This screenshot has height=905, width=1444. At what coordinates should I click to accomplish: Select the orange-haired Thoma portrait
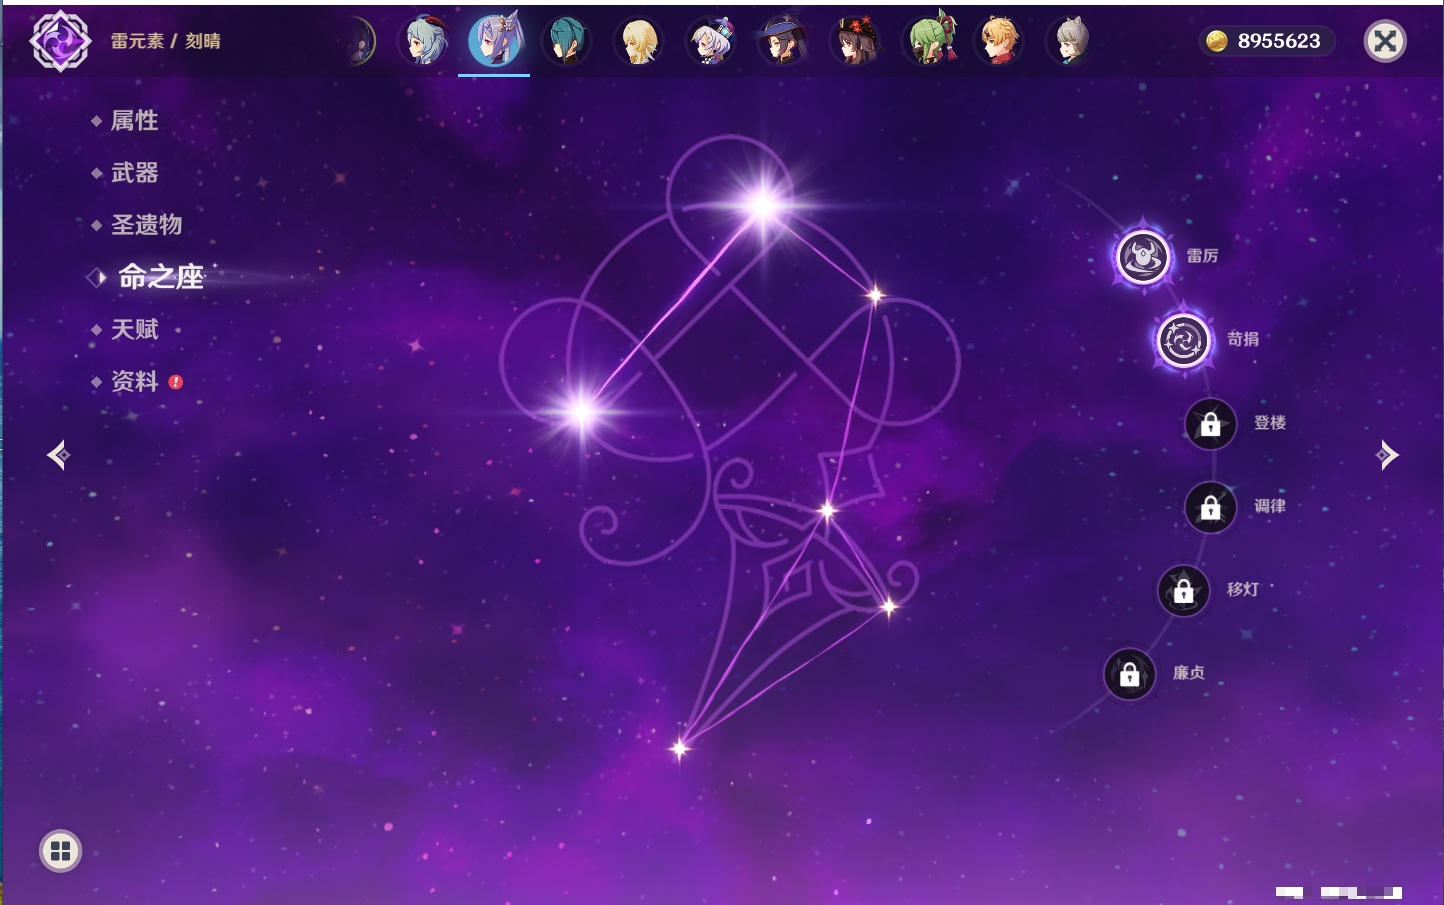[998, 41]
